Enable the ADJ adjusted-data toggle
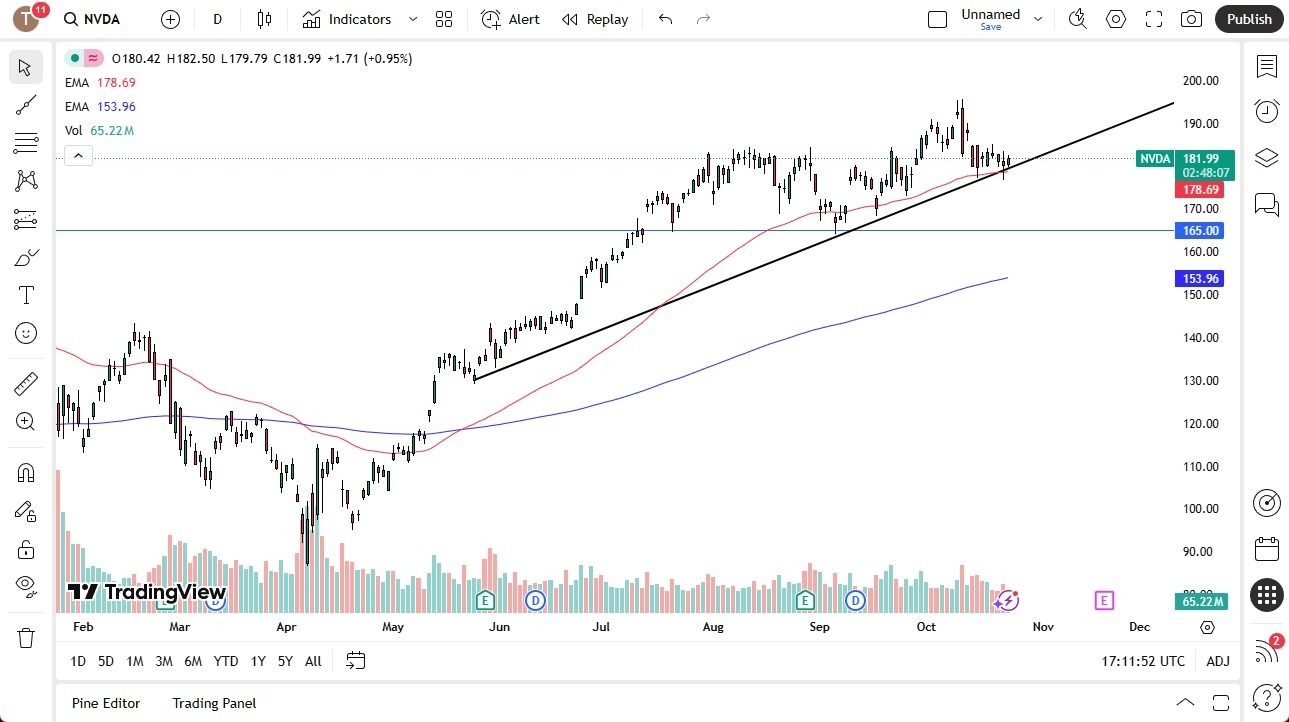Viewport: 1289px width, 722px height. click(1218, 661)
